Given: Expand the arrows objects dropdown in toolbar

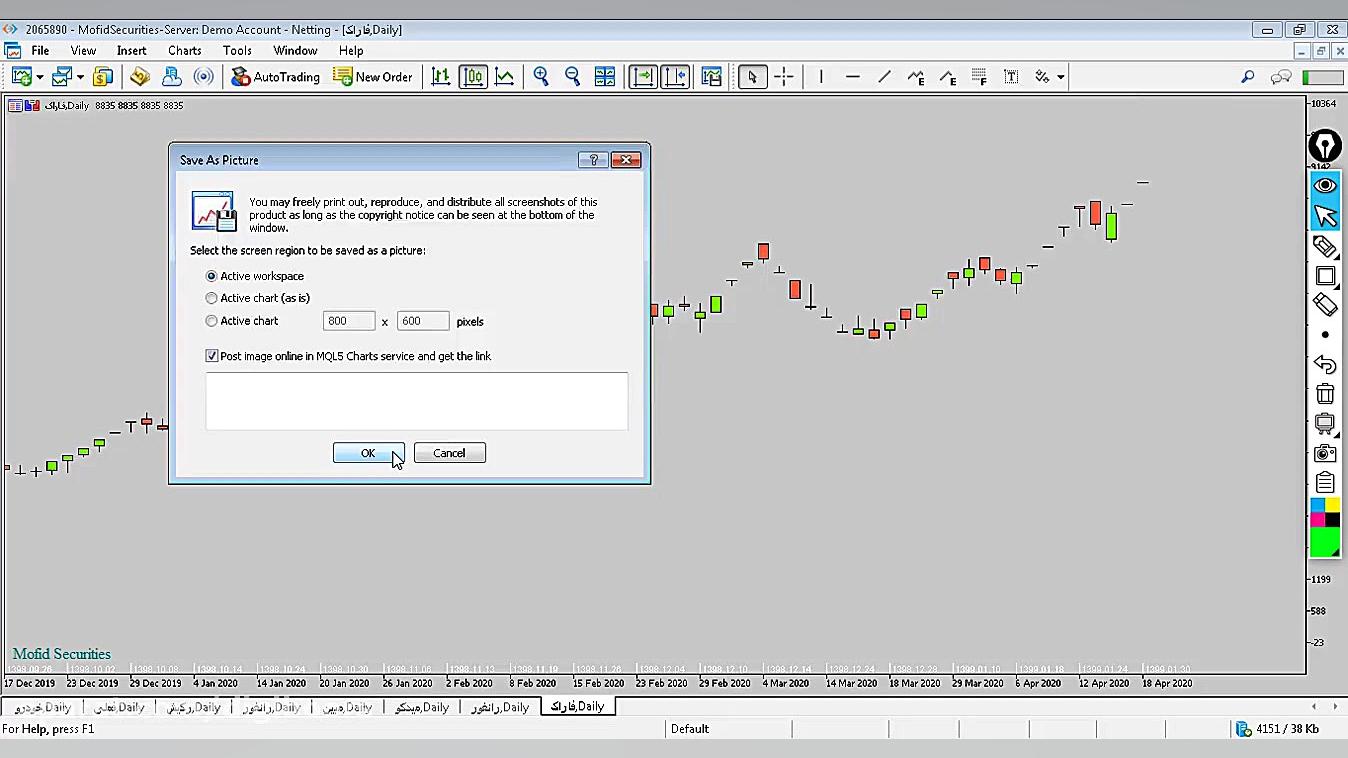Looking at the screenshot, I should (x=1060, y=77).
